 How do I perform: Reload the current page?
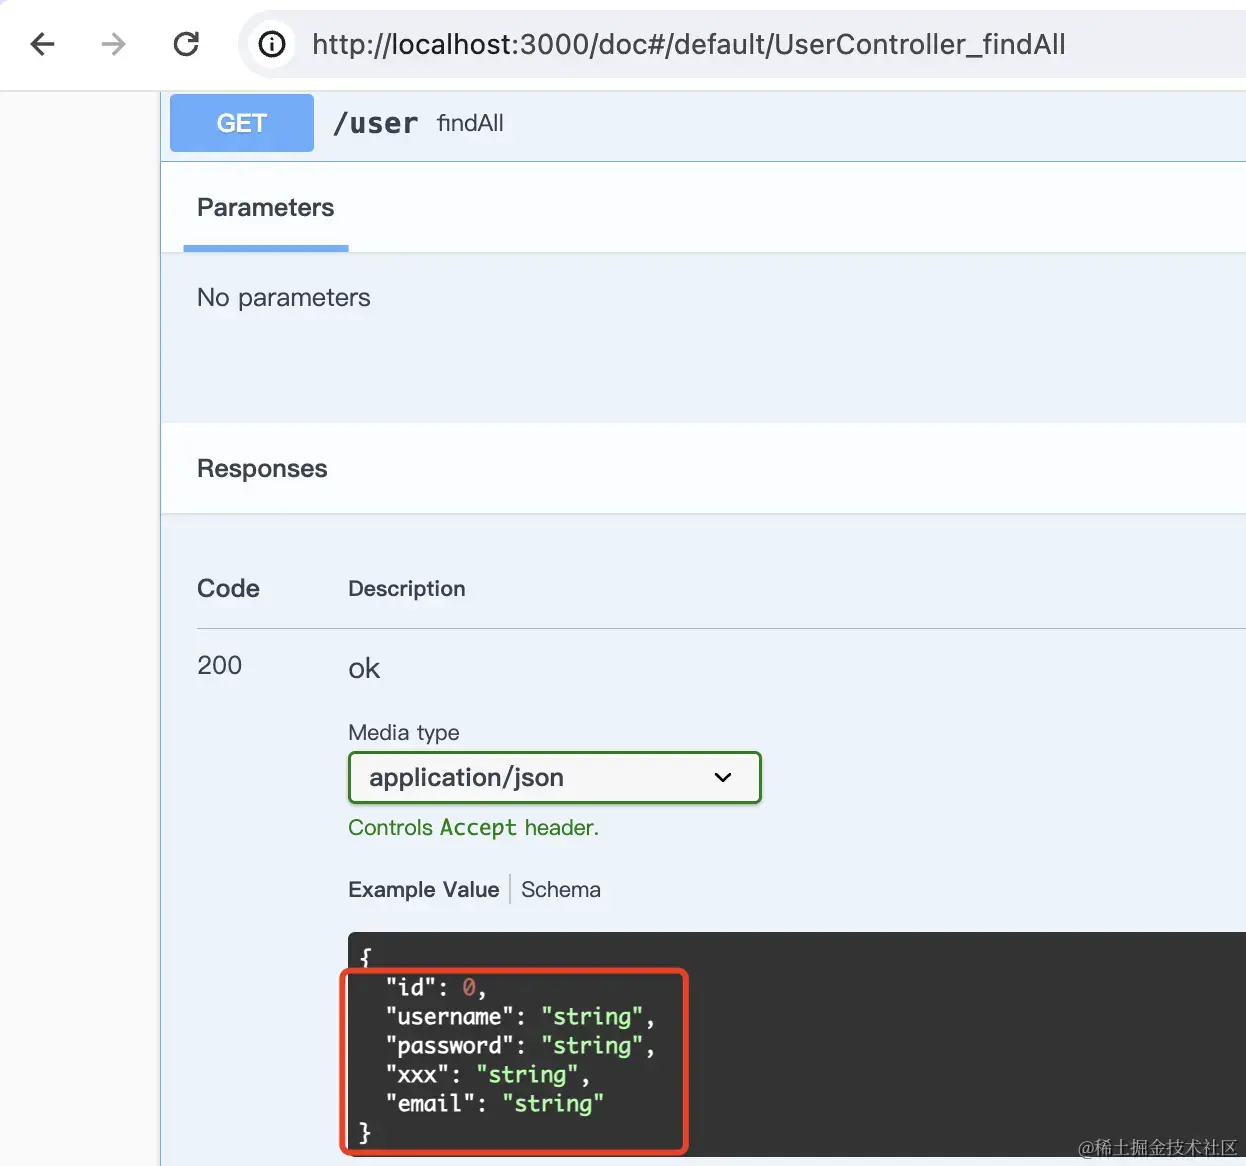(x=186, y=44)
